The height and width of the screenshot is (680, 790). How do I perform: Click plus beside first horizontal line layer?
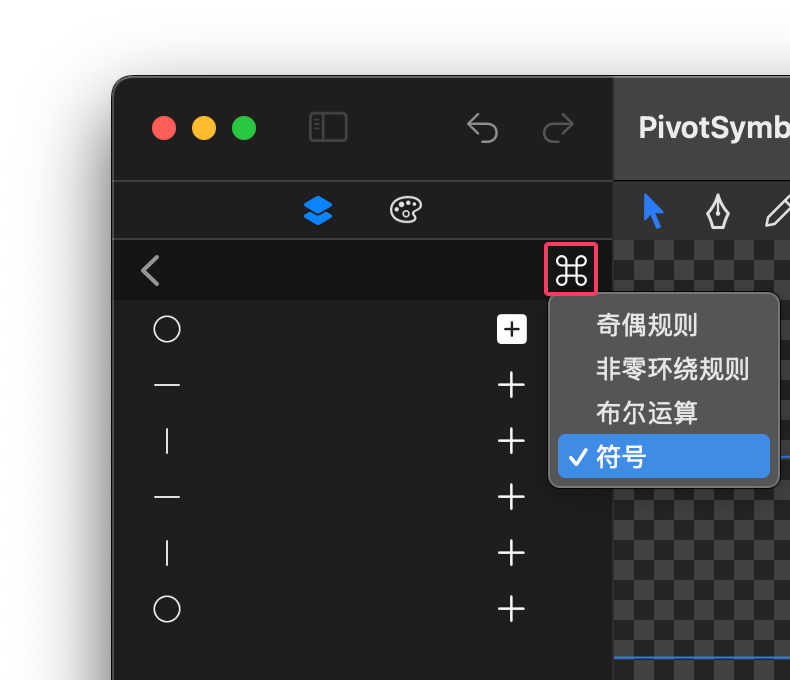(511, 385)
